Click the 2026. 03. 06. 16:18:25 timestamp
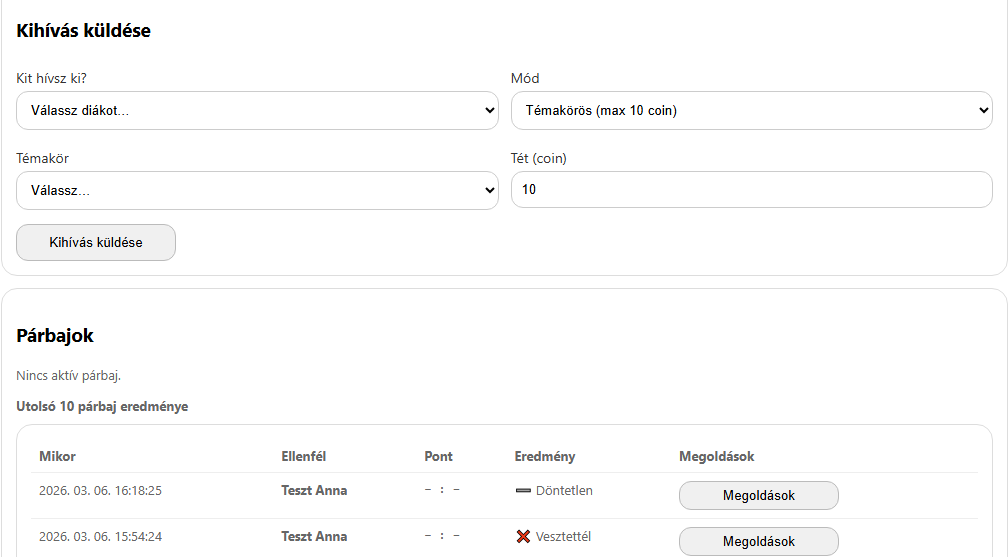The width and height of the screenshot is (1008, 557). coord(100,490)
